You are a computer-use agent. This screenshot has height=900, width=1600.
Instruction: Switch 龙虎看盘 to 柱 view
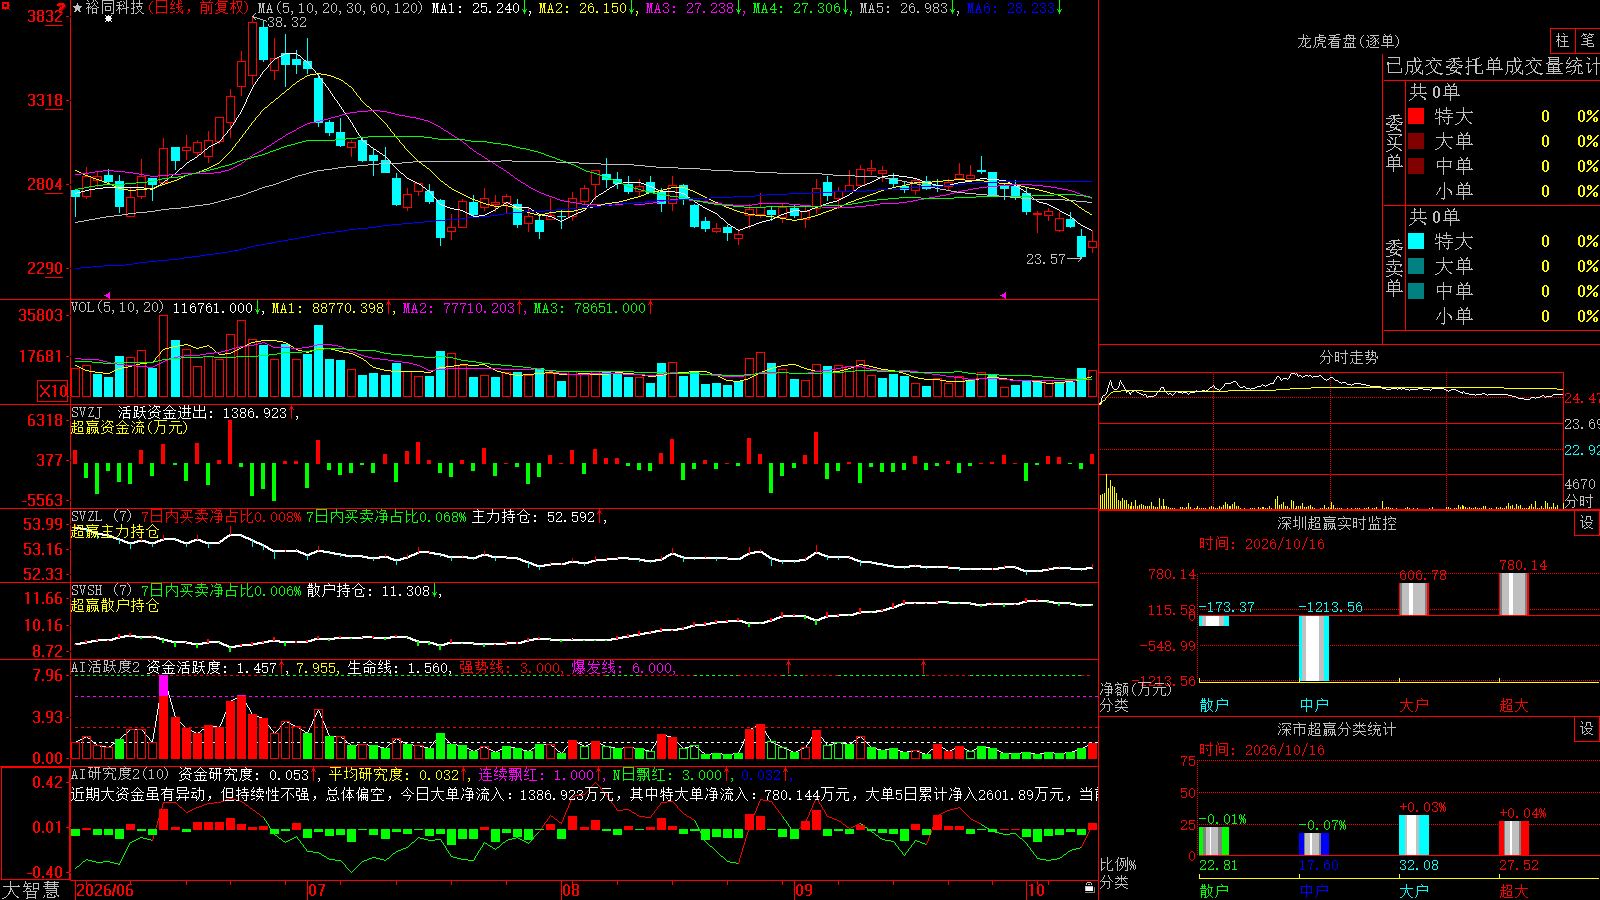click(x=1562, y=40)
